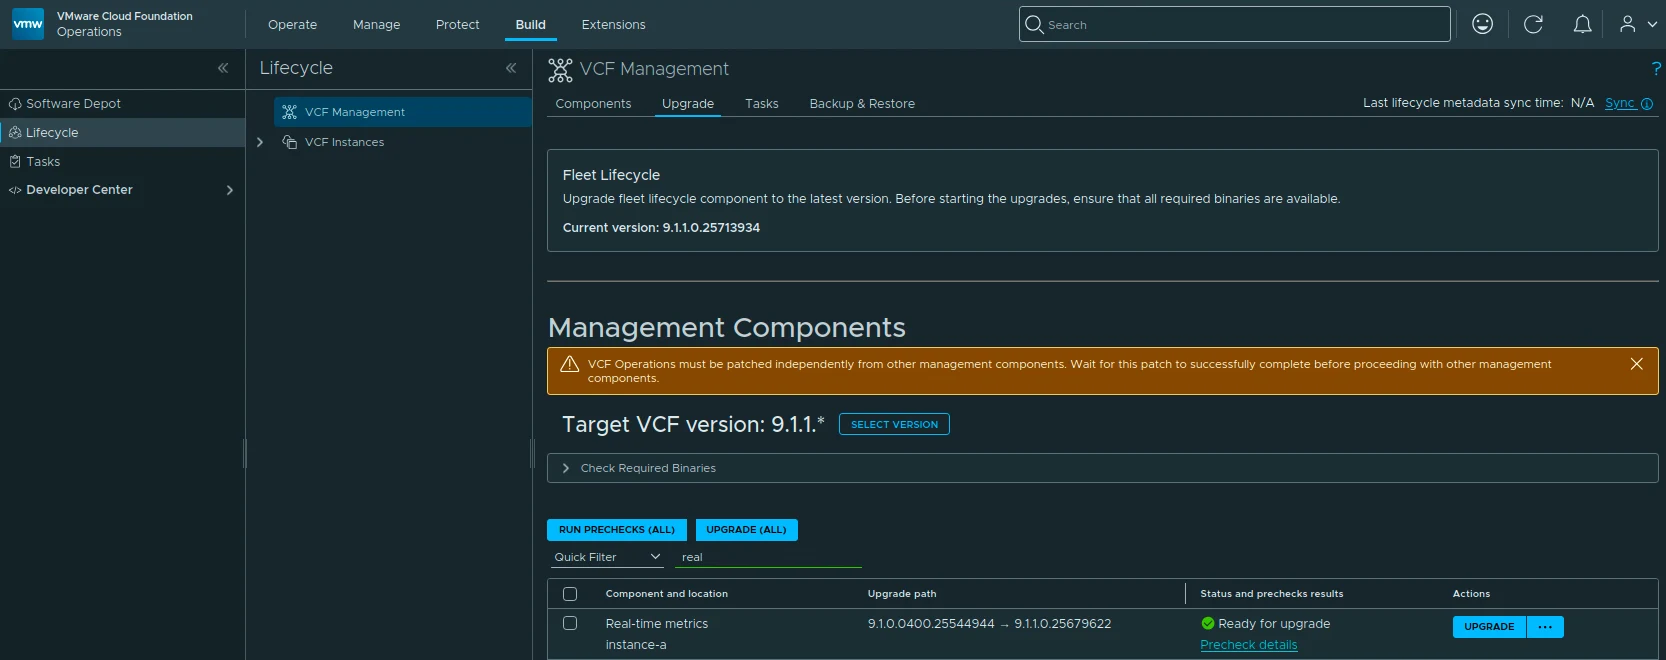
Task: Select the Build top menu
Action: [530, 25]
